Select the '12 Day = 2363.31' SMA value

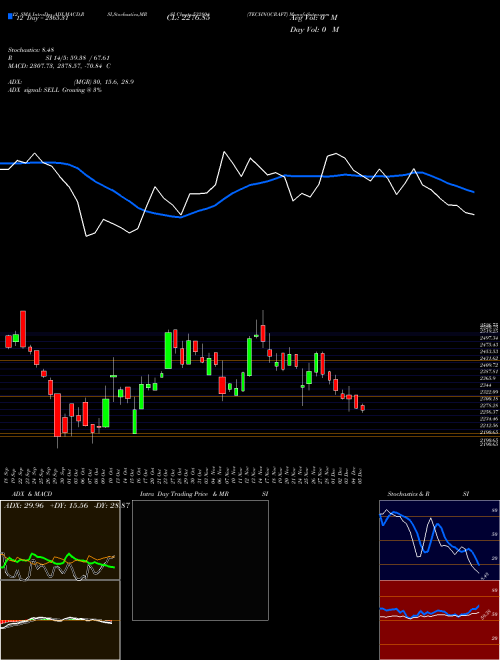tap(41, 18)
